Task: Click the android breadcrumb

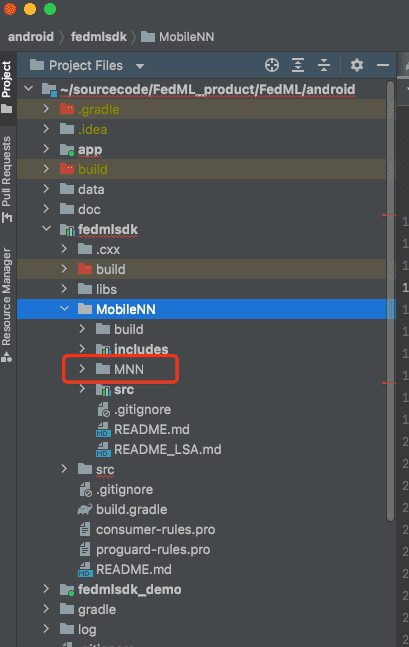Action: click(31, 37)
